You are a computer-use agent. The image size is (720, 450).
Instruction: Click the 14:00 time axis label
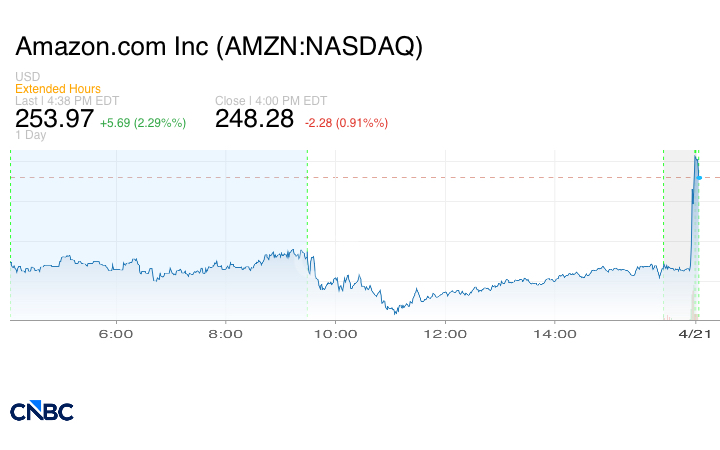tap(555, 335)
